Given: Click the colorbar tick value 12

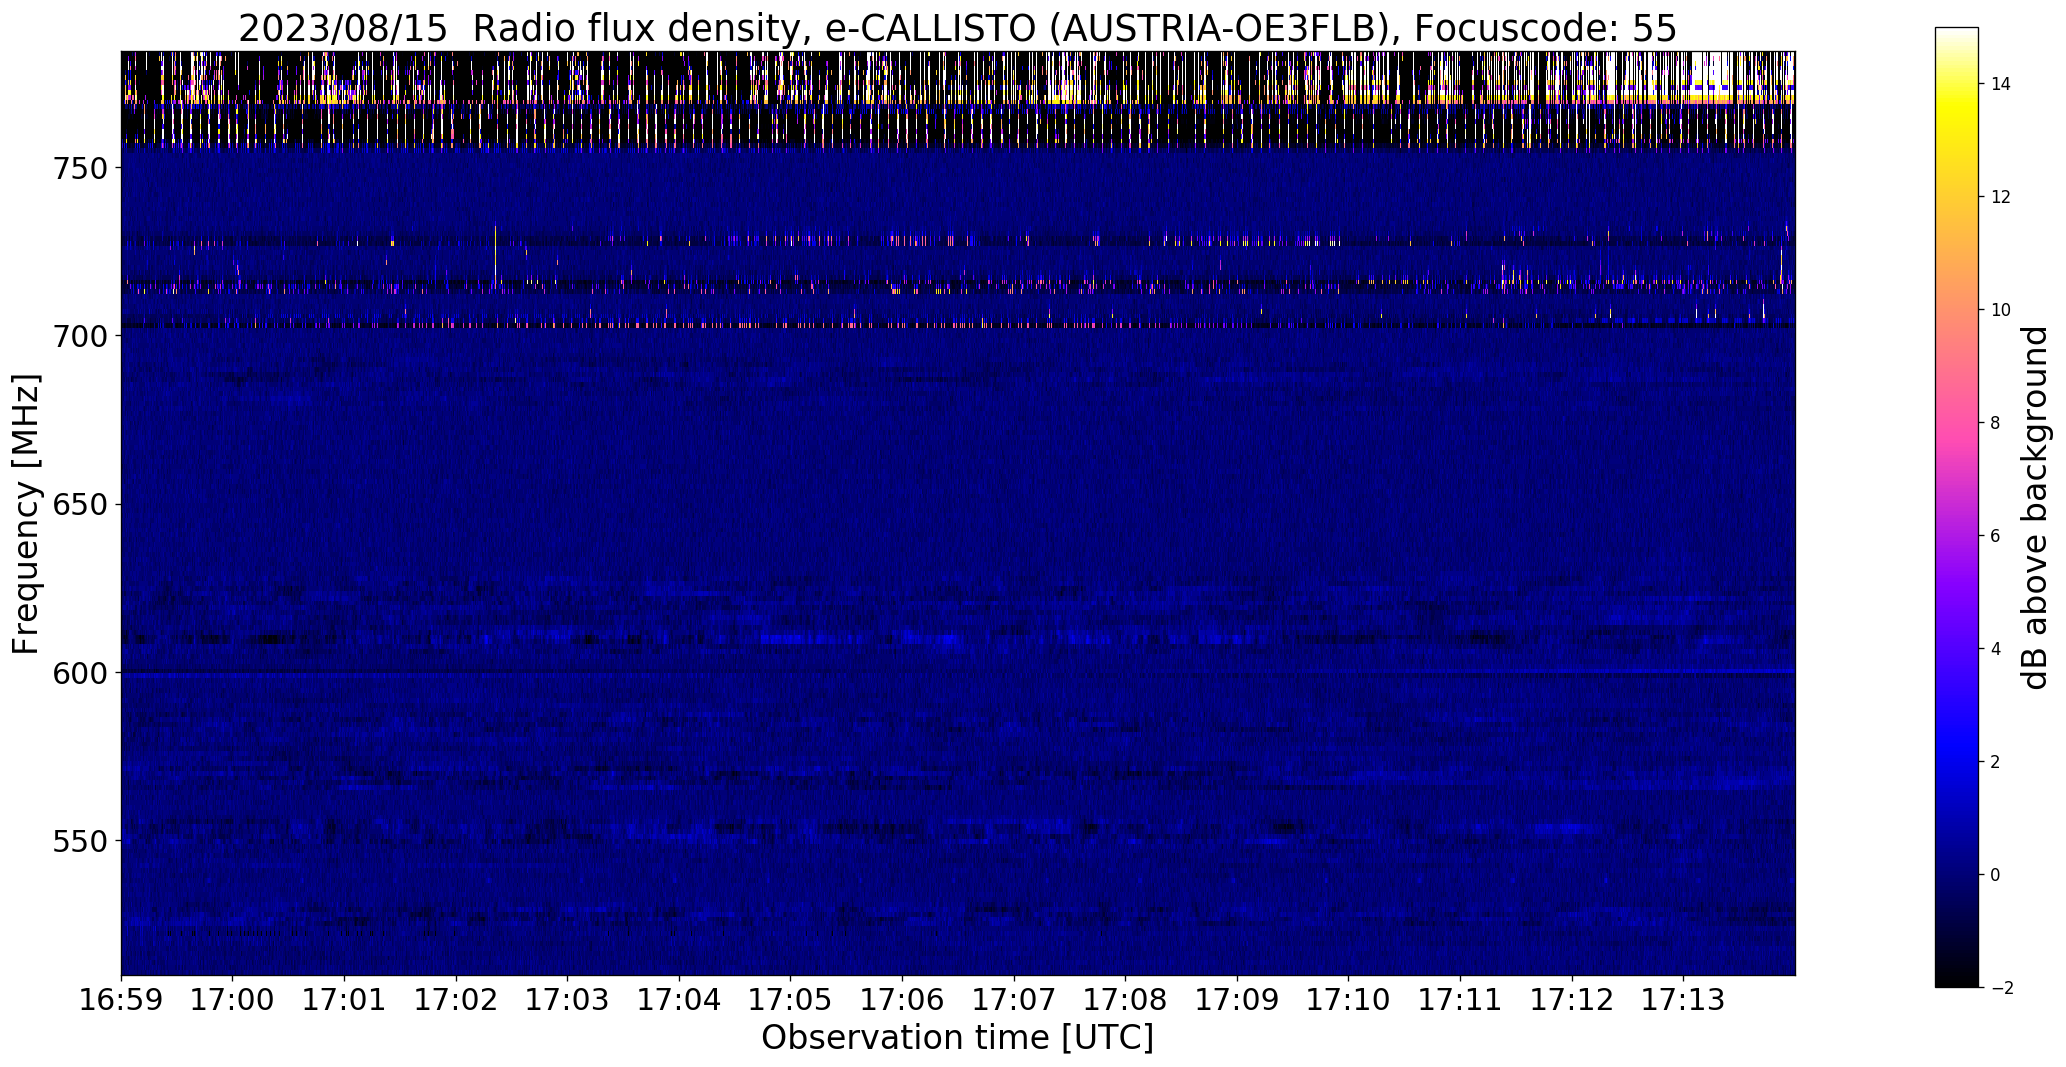Looking at the screenshot, I should (x=2001, y=197).
